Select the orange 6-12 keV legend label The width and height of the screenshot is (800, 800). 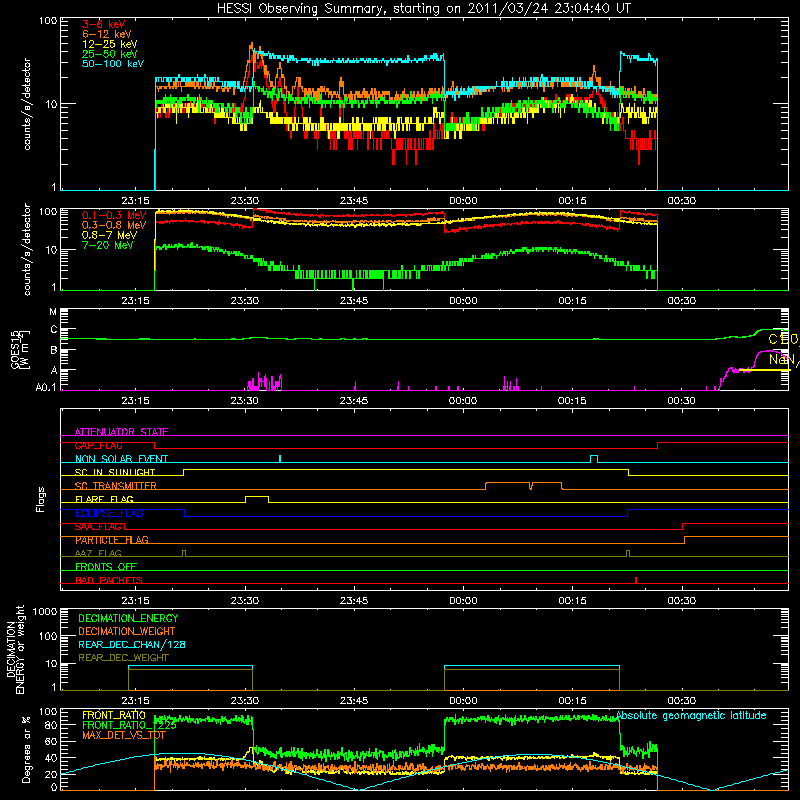click(107, 34)
